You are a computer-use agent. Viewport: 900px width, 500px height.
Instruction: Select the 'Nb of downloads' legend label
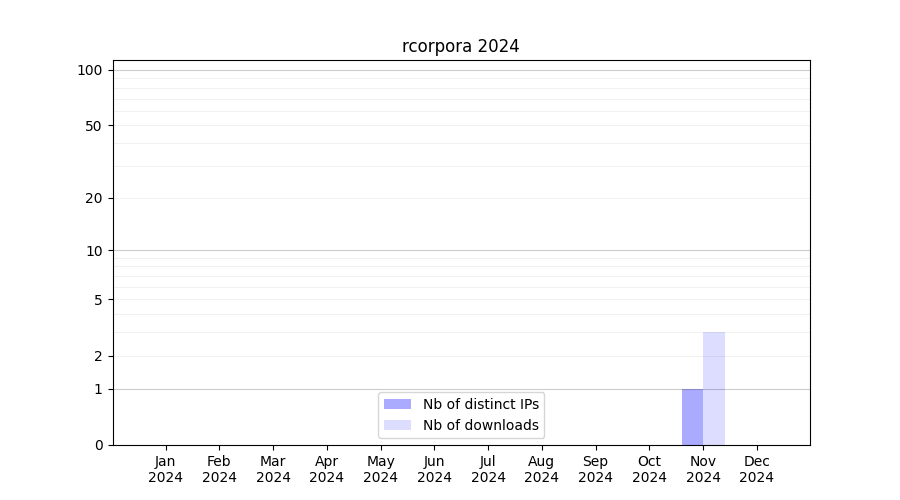480,425
